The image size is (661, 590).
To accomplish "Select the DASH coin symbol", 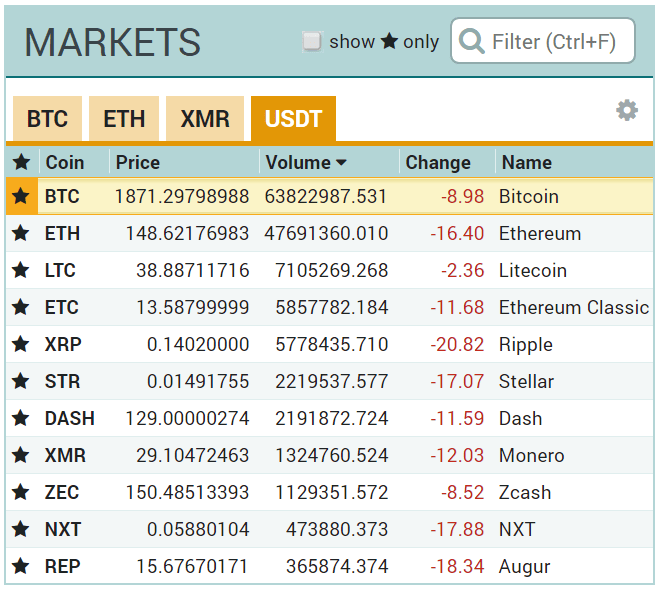I will point(70,418).
